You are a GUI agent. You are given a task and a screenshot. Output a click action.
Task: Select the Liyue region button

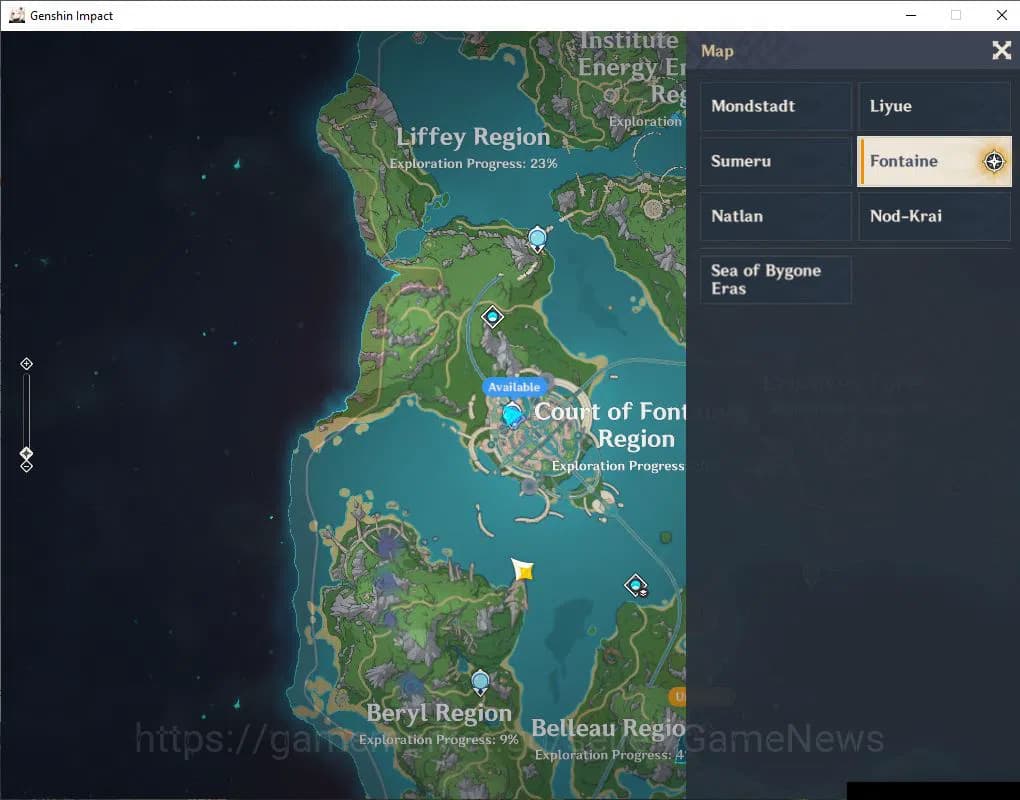[x=934, y=106]
